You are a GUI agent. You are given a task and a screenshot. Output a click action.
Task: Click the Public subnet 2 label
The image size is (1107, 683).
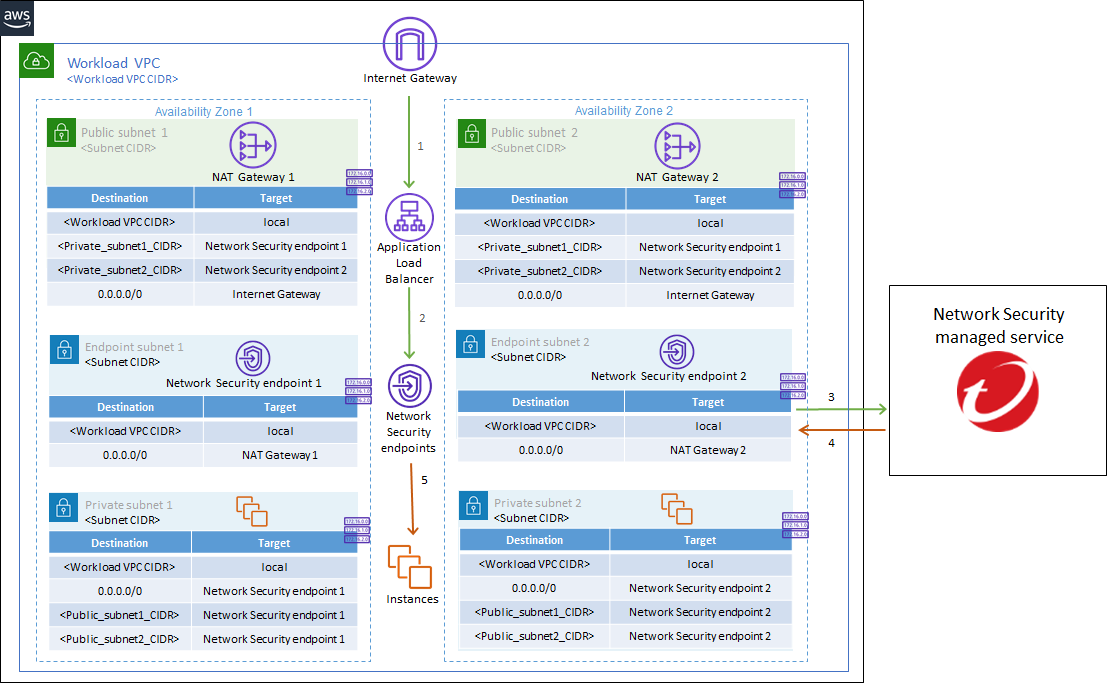tap(534, 132)
